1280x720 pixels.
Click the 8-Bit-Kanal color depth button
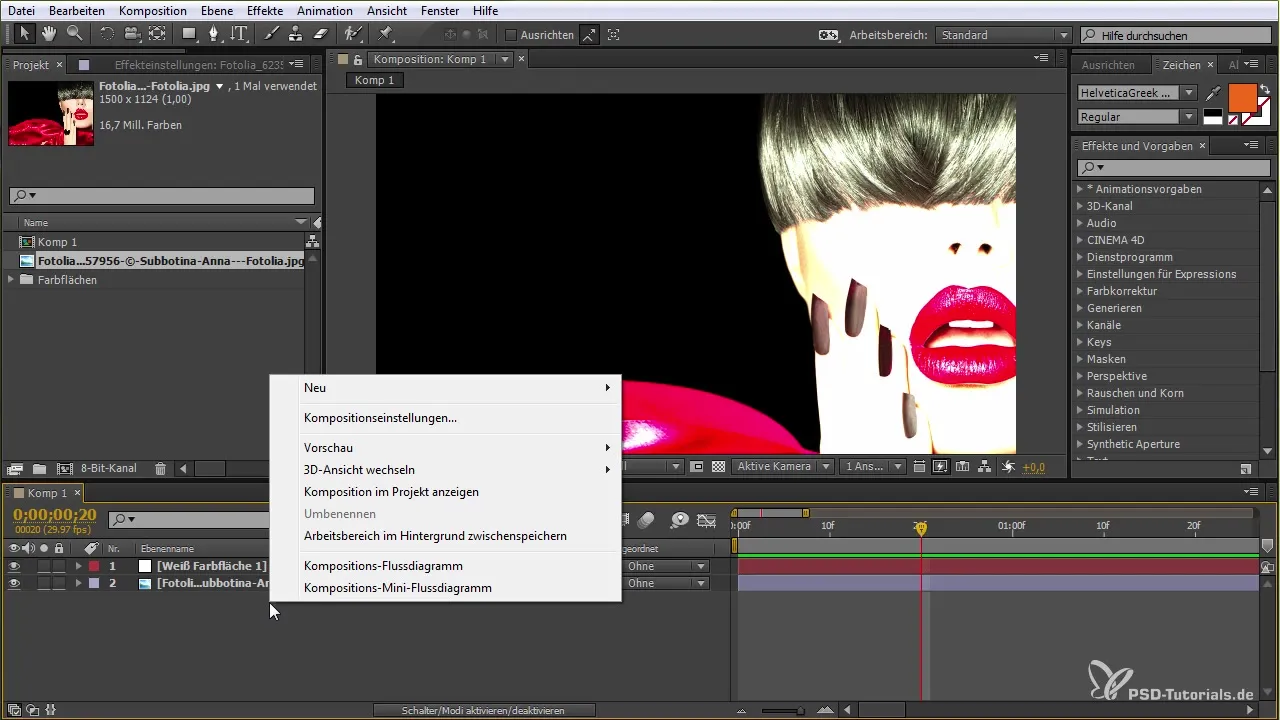tap(109, 468)
